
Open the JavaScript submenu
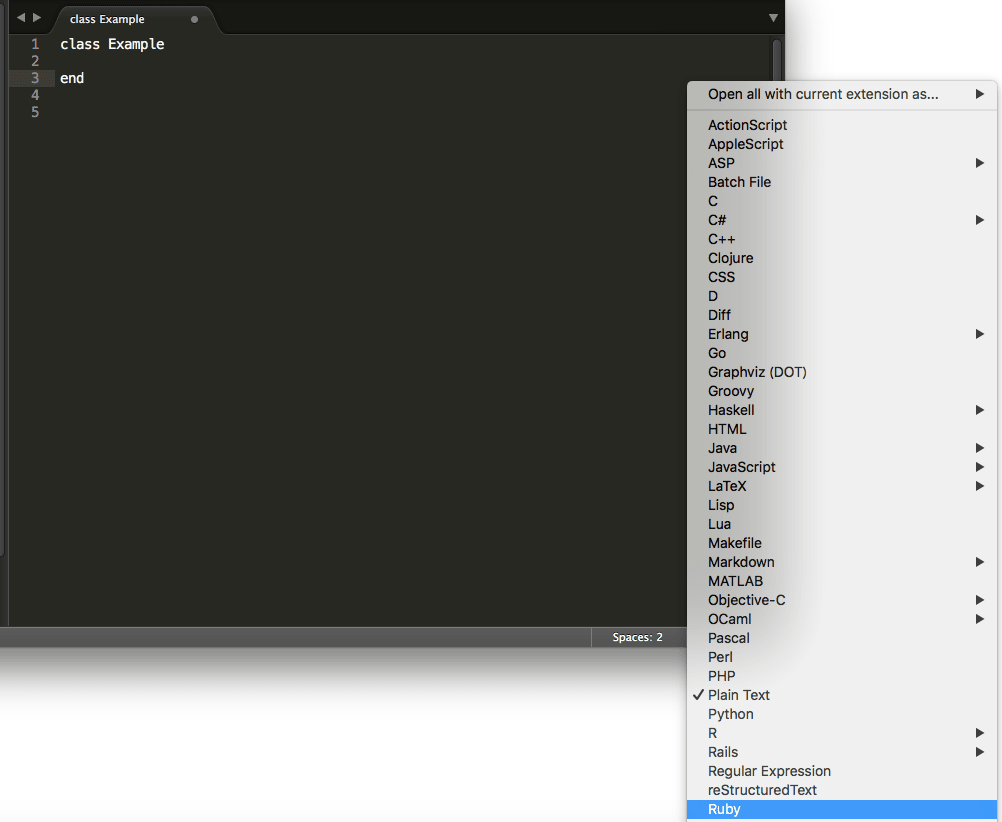(842, 467)
